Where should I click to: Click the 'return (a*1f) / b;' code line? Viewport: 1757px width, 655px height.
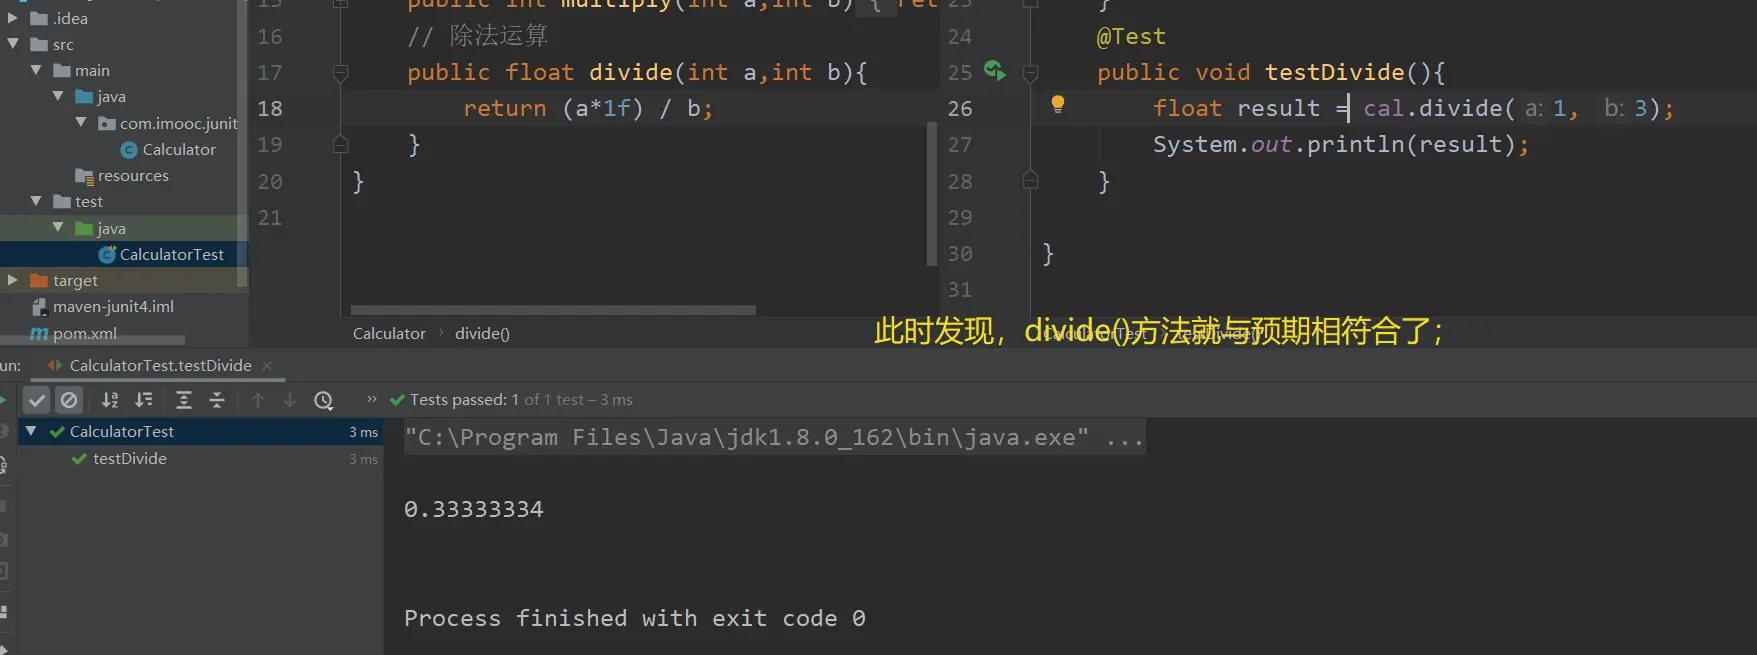pos(588,108)
